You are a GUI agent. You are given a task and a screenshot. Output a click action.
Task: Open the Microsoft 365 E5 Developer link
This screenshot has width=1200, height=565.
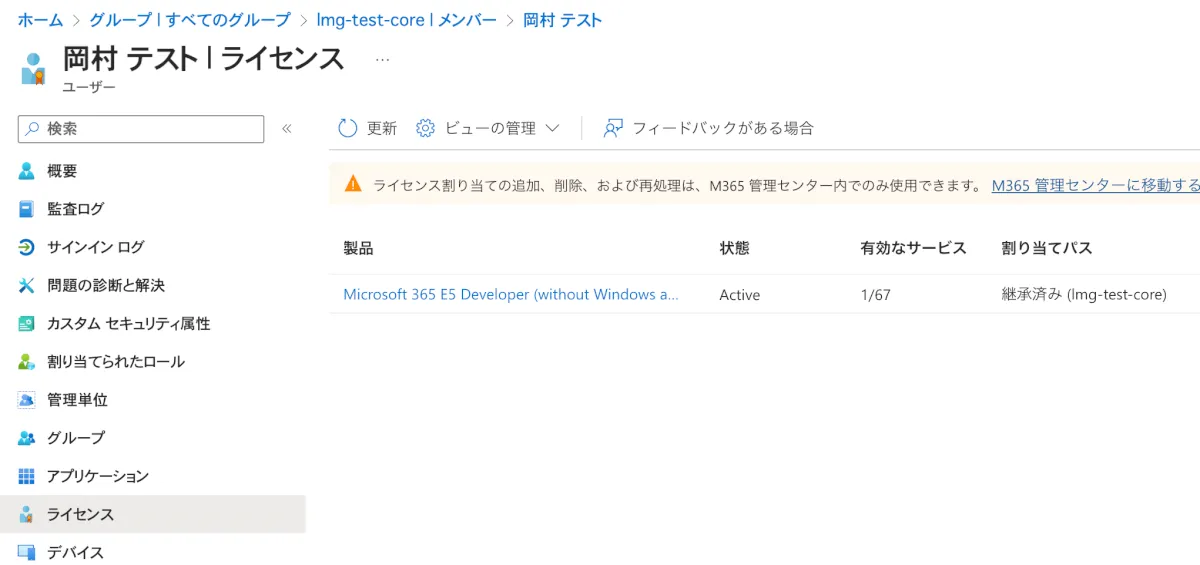tap(510, 295)
